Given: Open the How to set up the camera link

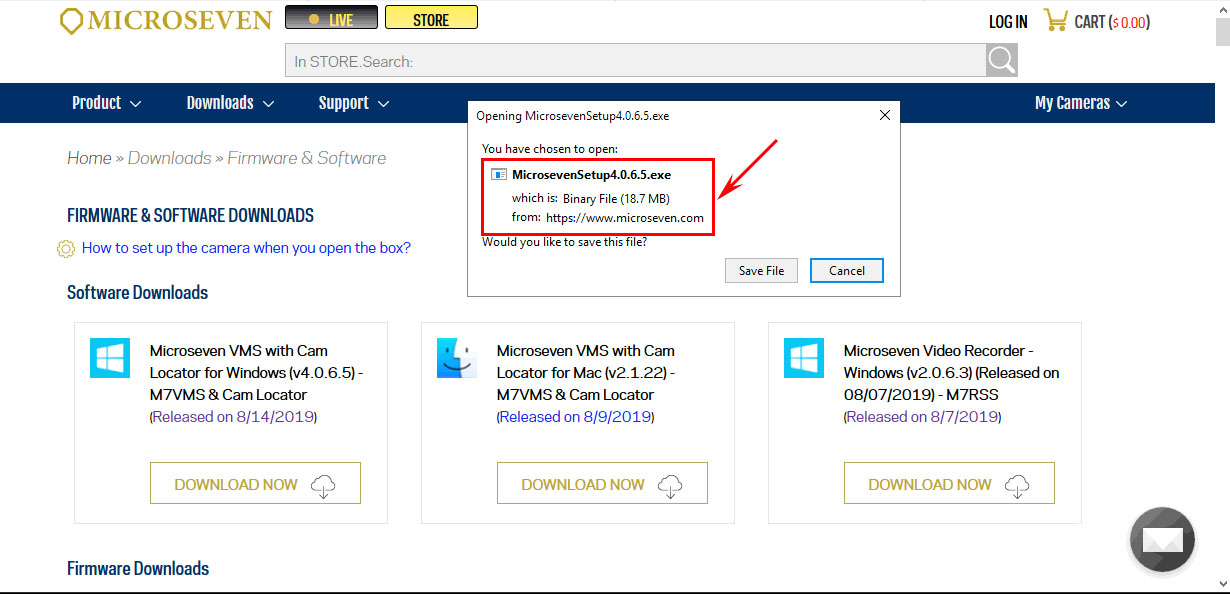Looking at the screenshot, I should [x=246, y=248].
